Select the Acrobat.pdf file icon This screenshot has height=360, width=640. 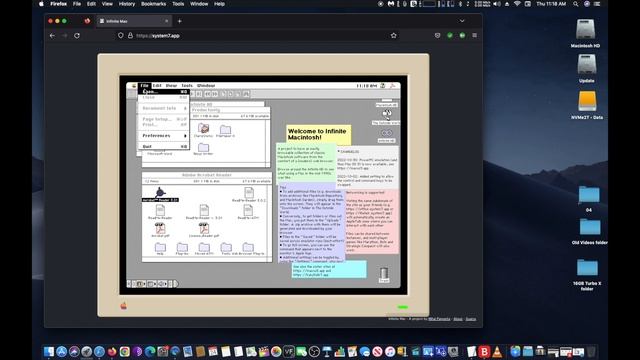(x=160, y=229)
